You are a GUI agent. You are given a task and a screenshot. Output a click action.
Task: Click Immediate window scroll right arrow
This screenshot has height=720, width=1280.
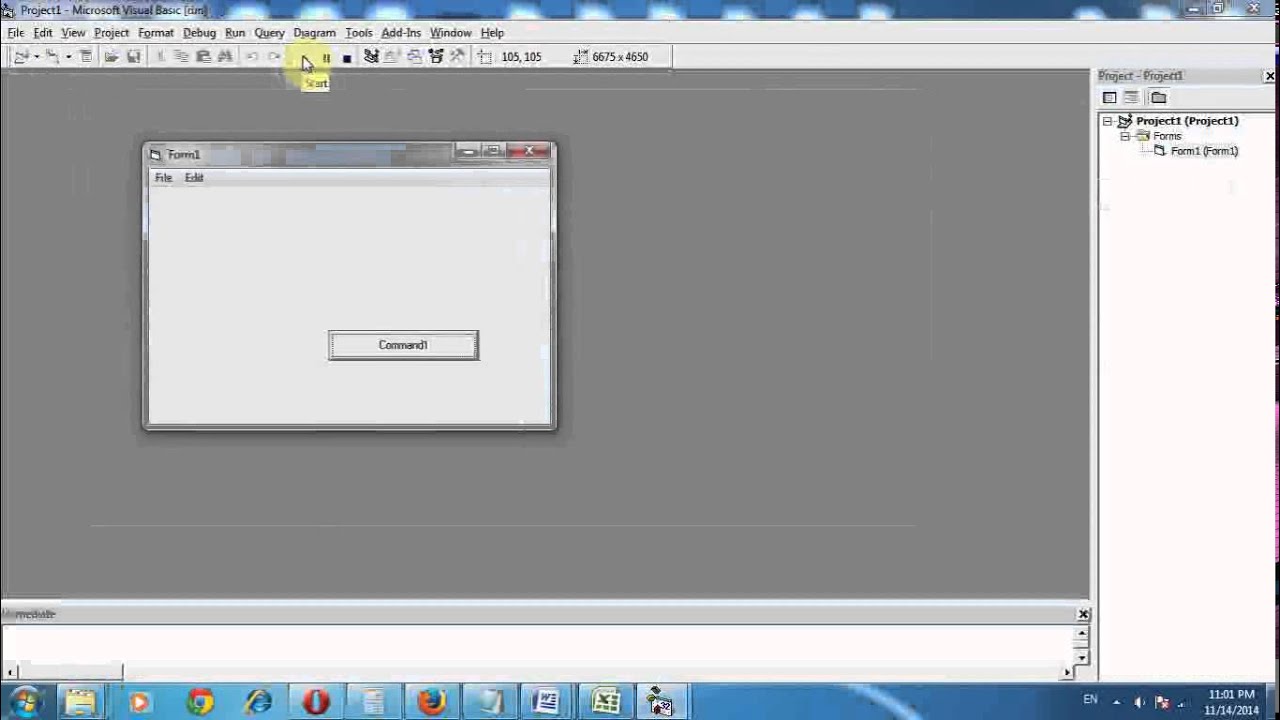click(1068, 672)
